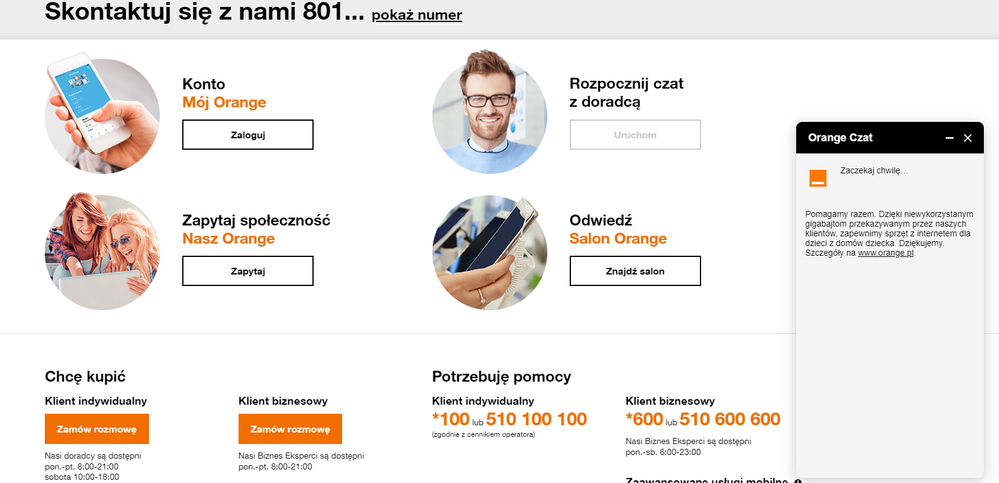Open the two women community photo

102,252
